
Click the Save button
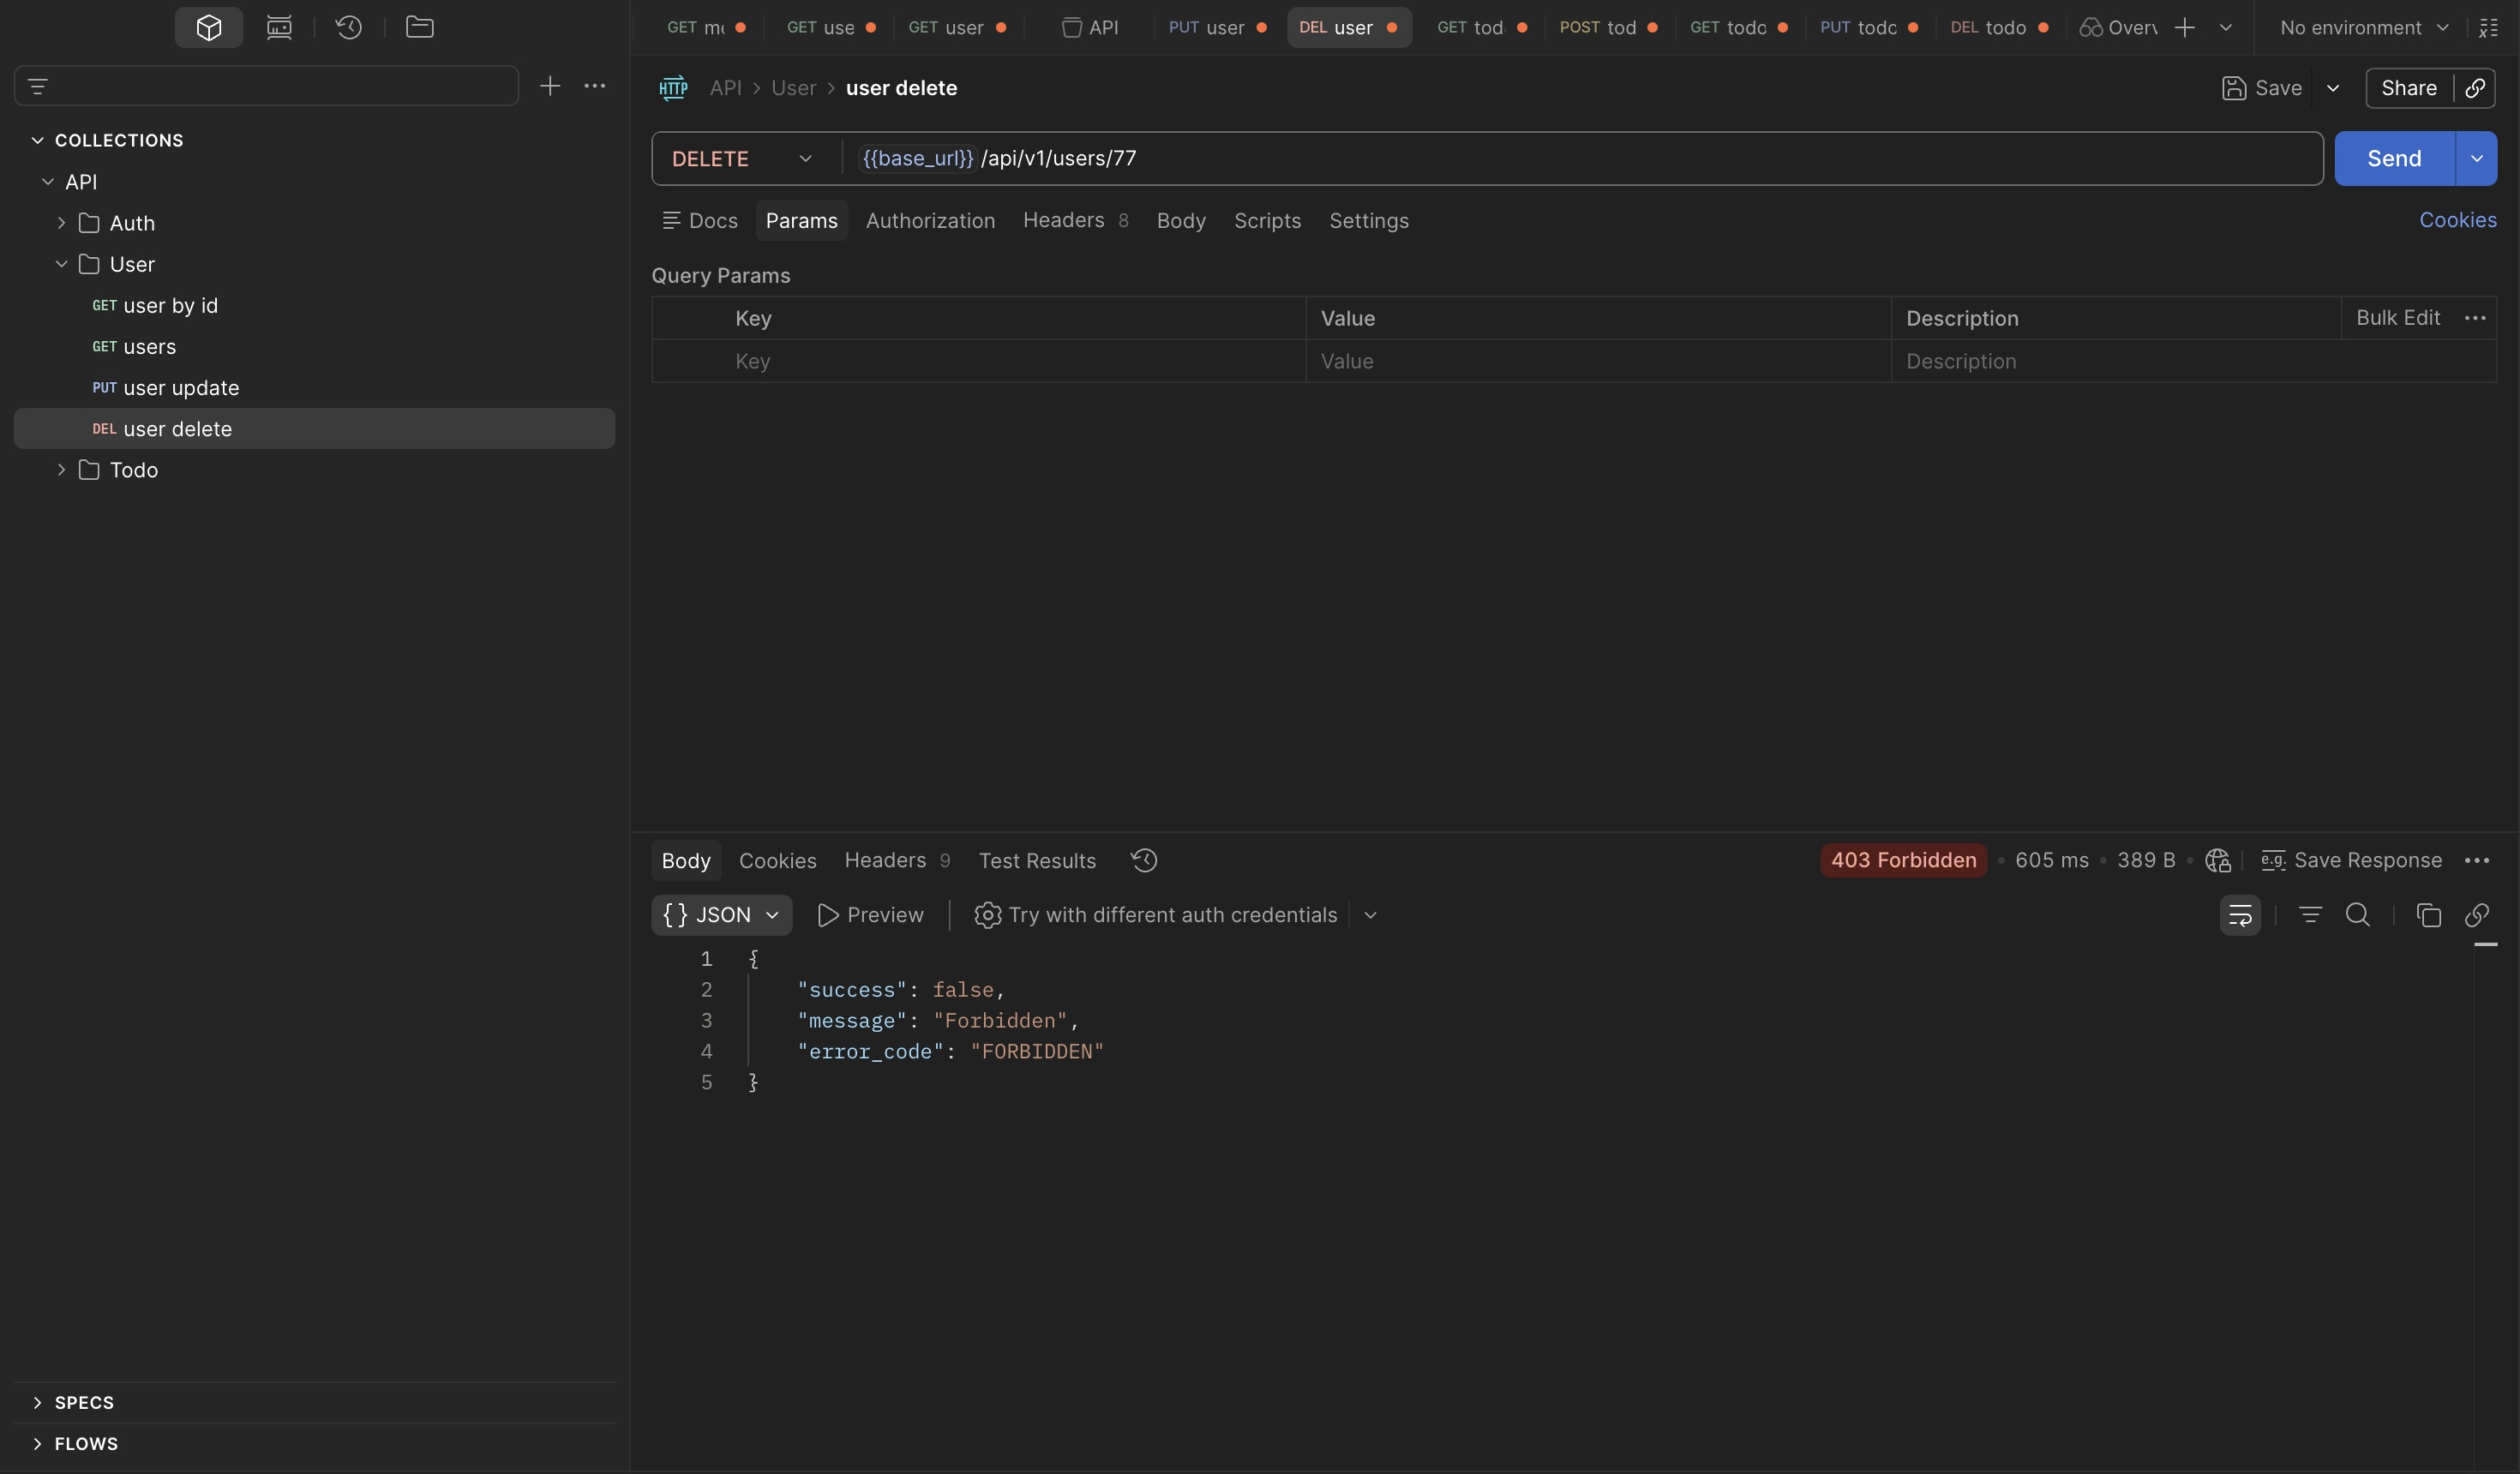point(2261,88)
